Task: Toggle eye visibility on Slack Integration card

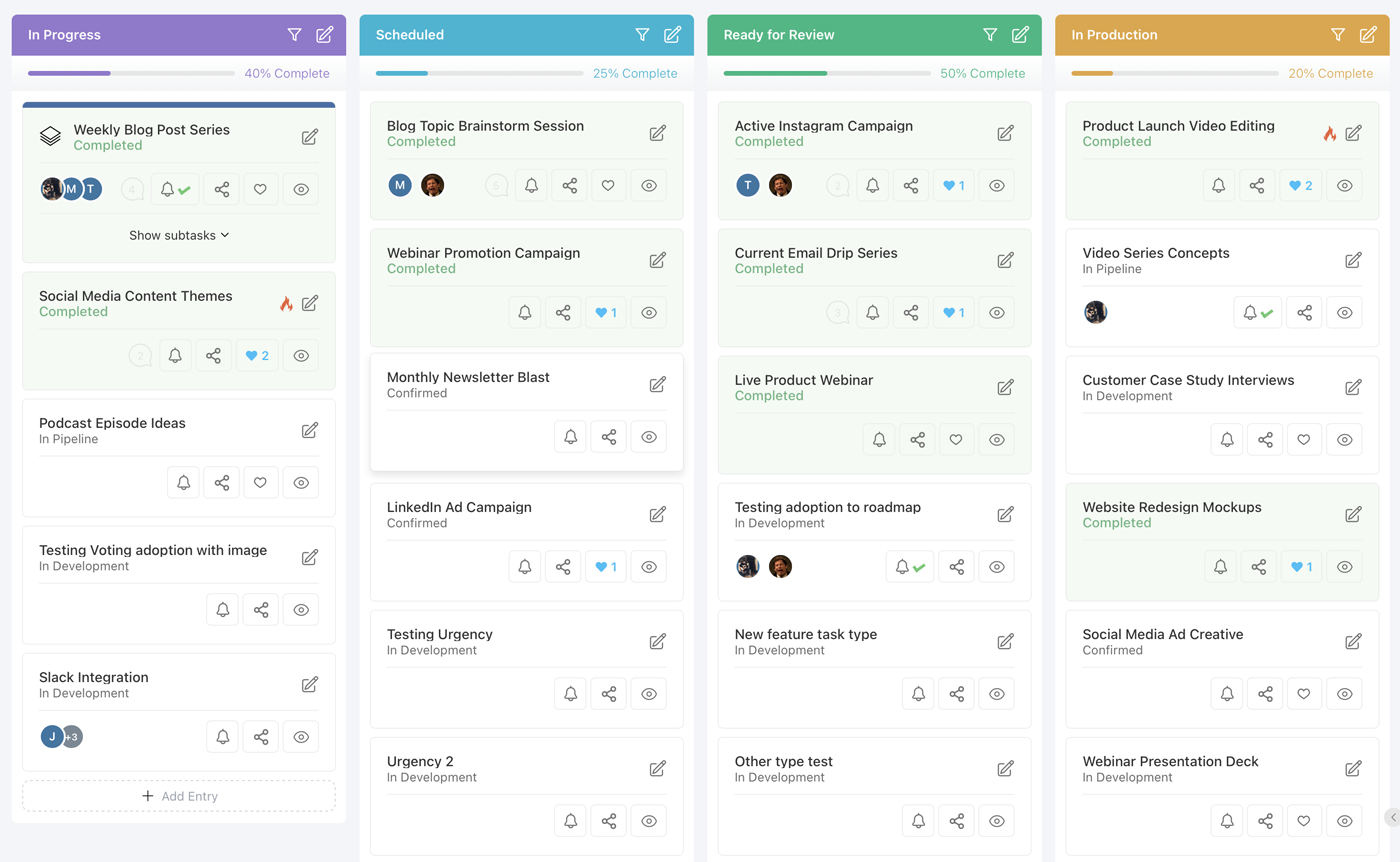Action: [301, 737]
